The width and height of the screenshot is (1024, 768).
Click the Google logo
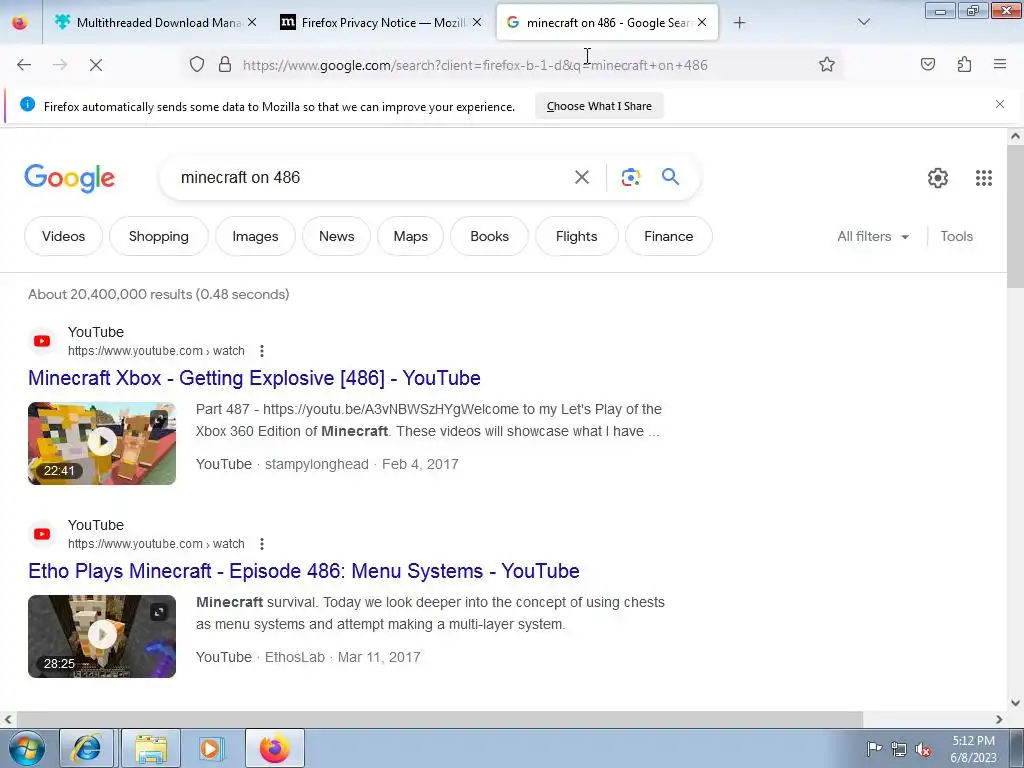pyautogui.click(x=70, y=178)
